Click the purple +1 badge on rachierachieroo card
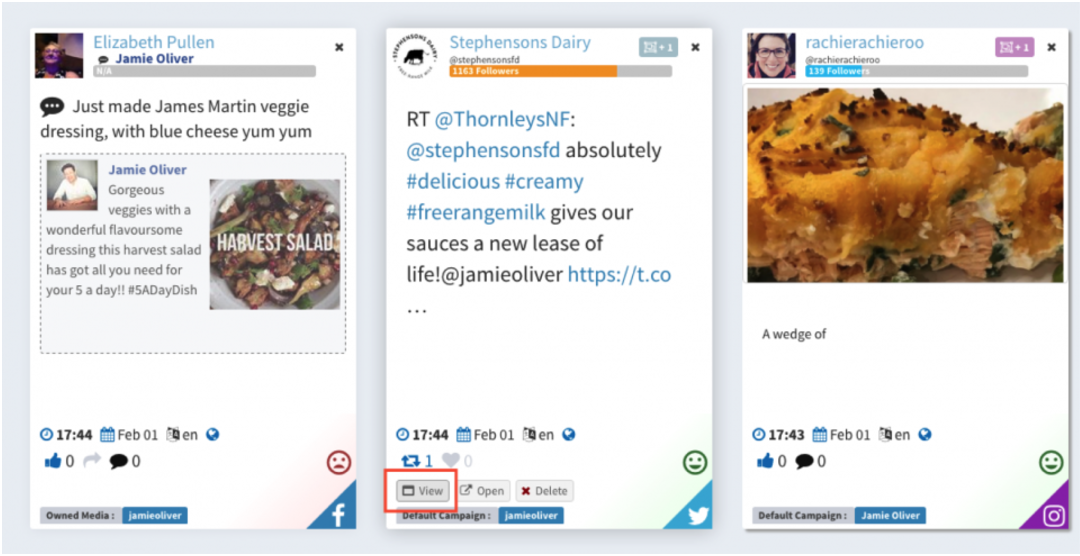The image size is (1080, 556). click(x=1014, y=47)
